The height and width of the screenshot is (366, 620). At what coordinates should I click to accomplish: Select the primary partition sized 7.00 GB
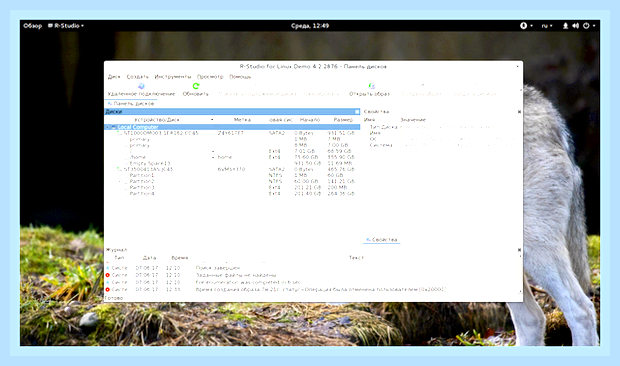pyautogui.click(x=232, y=145)
